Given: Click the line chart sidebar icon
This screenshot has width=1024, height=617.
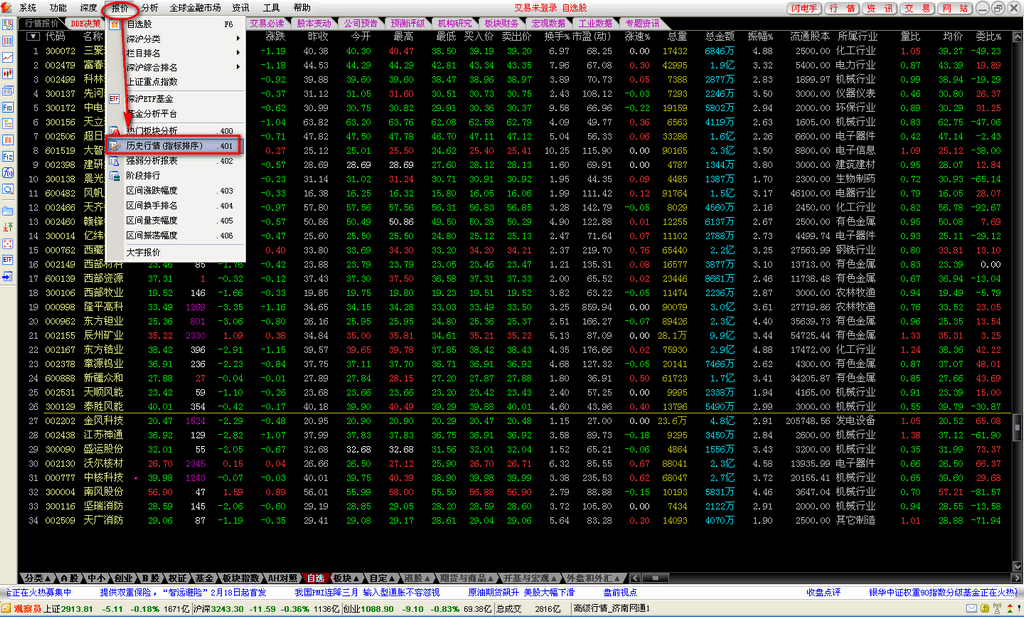Looking at the screenshot, I should [7, 57].
